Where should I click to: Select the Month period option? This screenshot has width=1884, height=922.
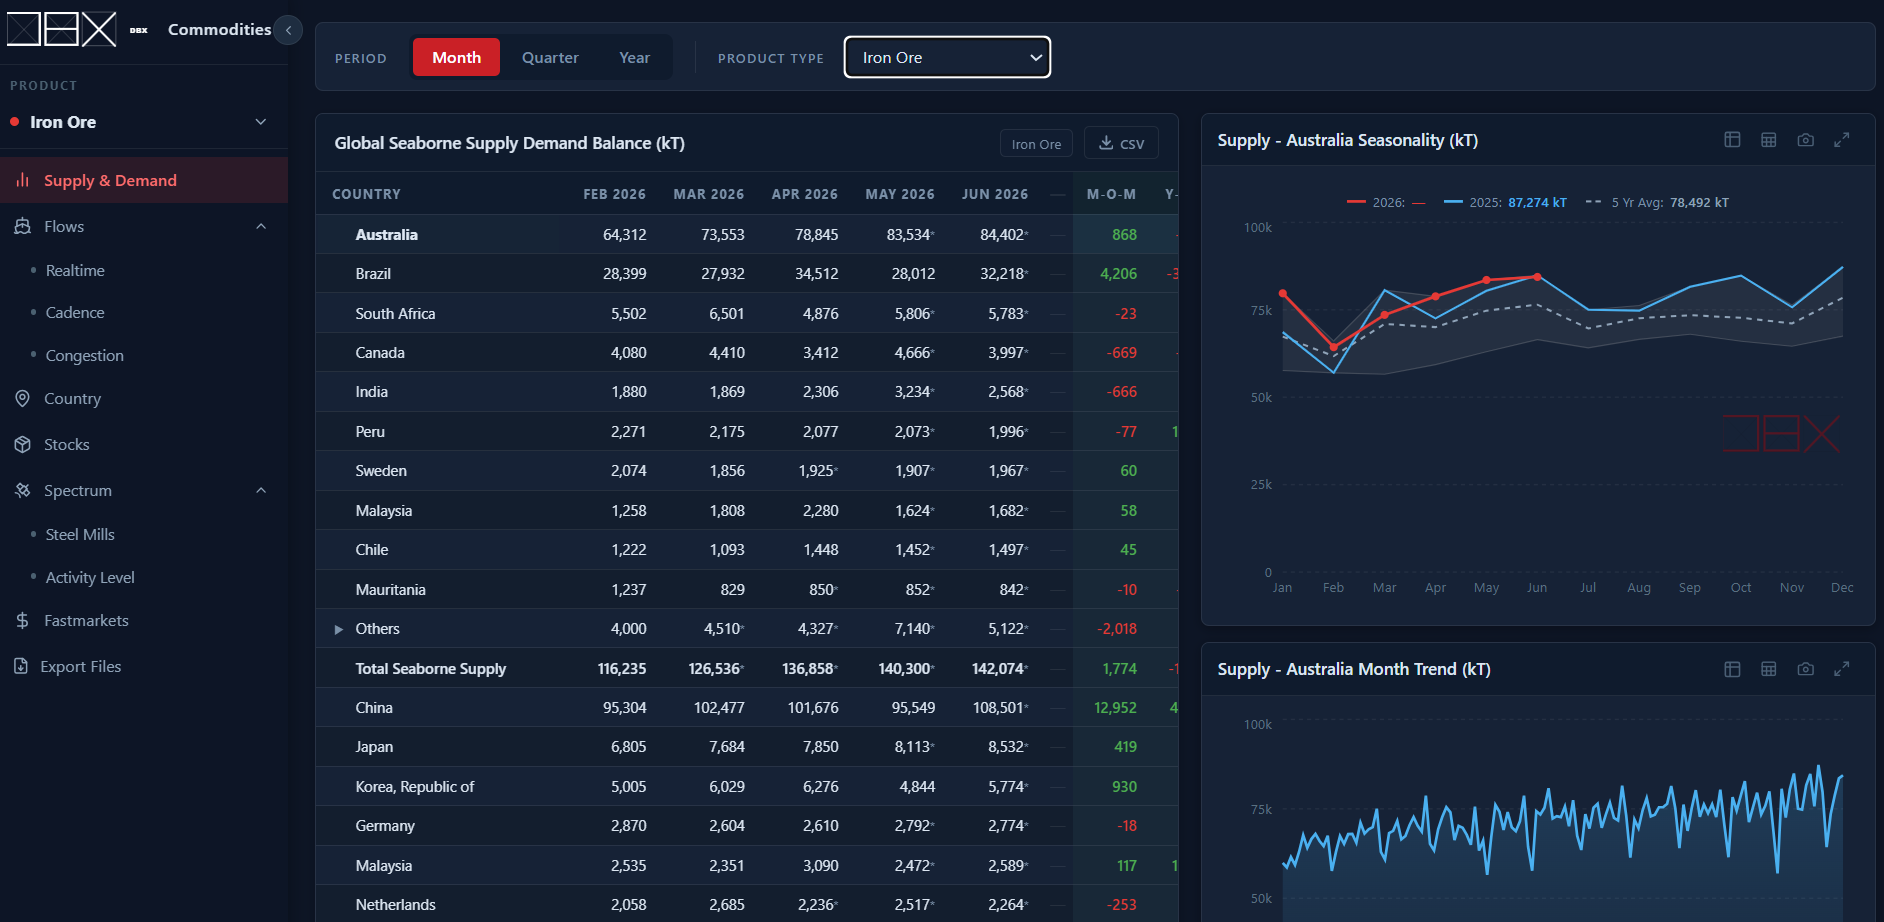[x=456, y=57]
